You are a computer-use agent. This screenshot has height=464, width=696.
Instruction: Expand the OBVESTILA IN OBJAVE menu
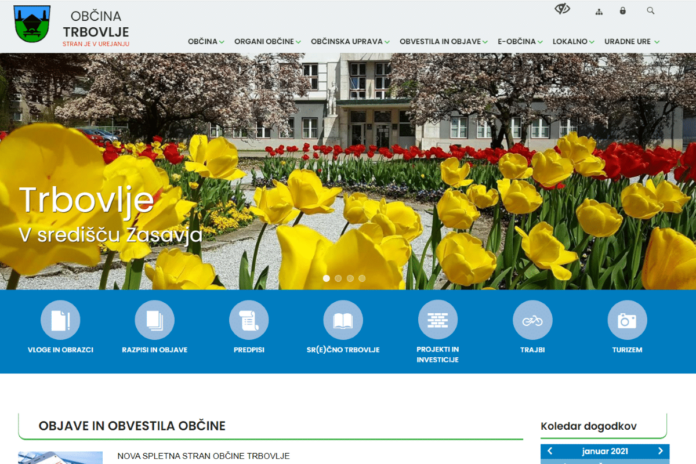[443, 41]
